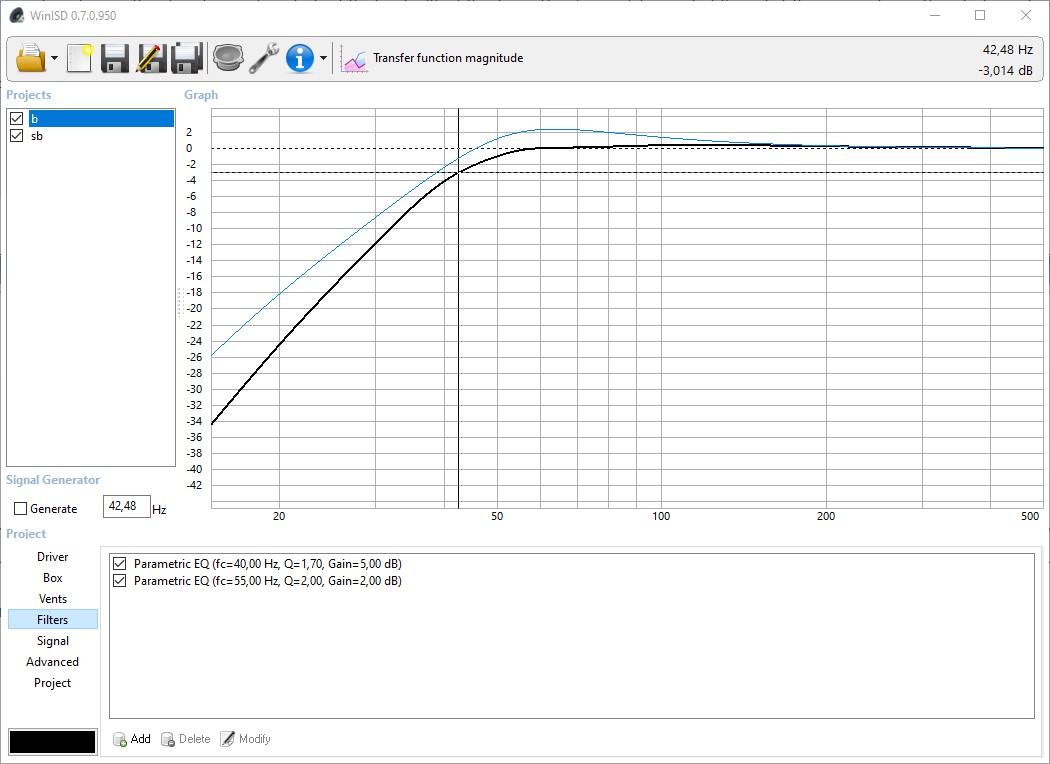This screenshot has width=1050, height=764.
Task: Open the Signal tab
Action: [x=52, y=641]
